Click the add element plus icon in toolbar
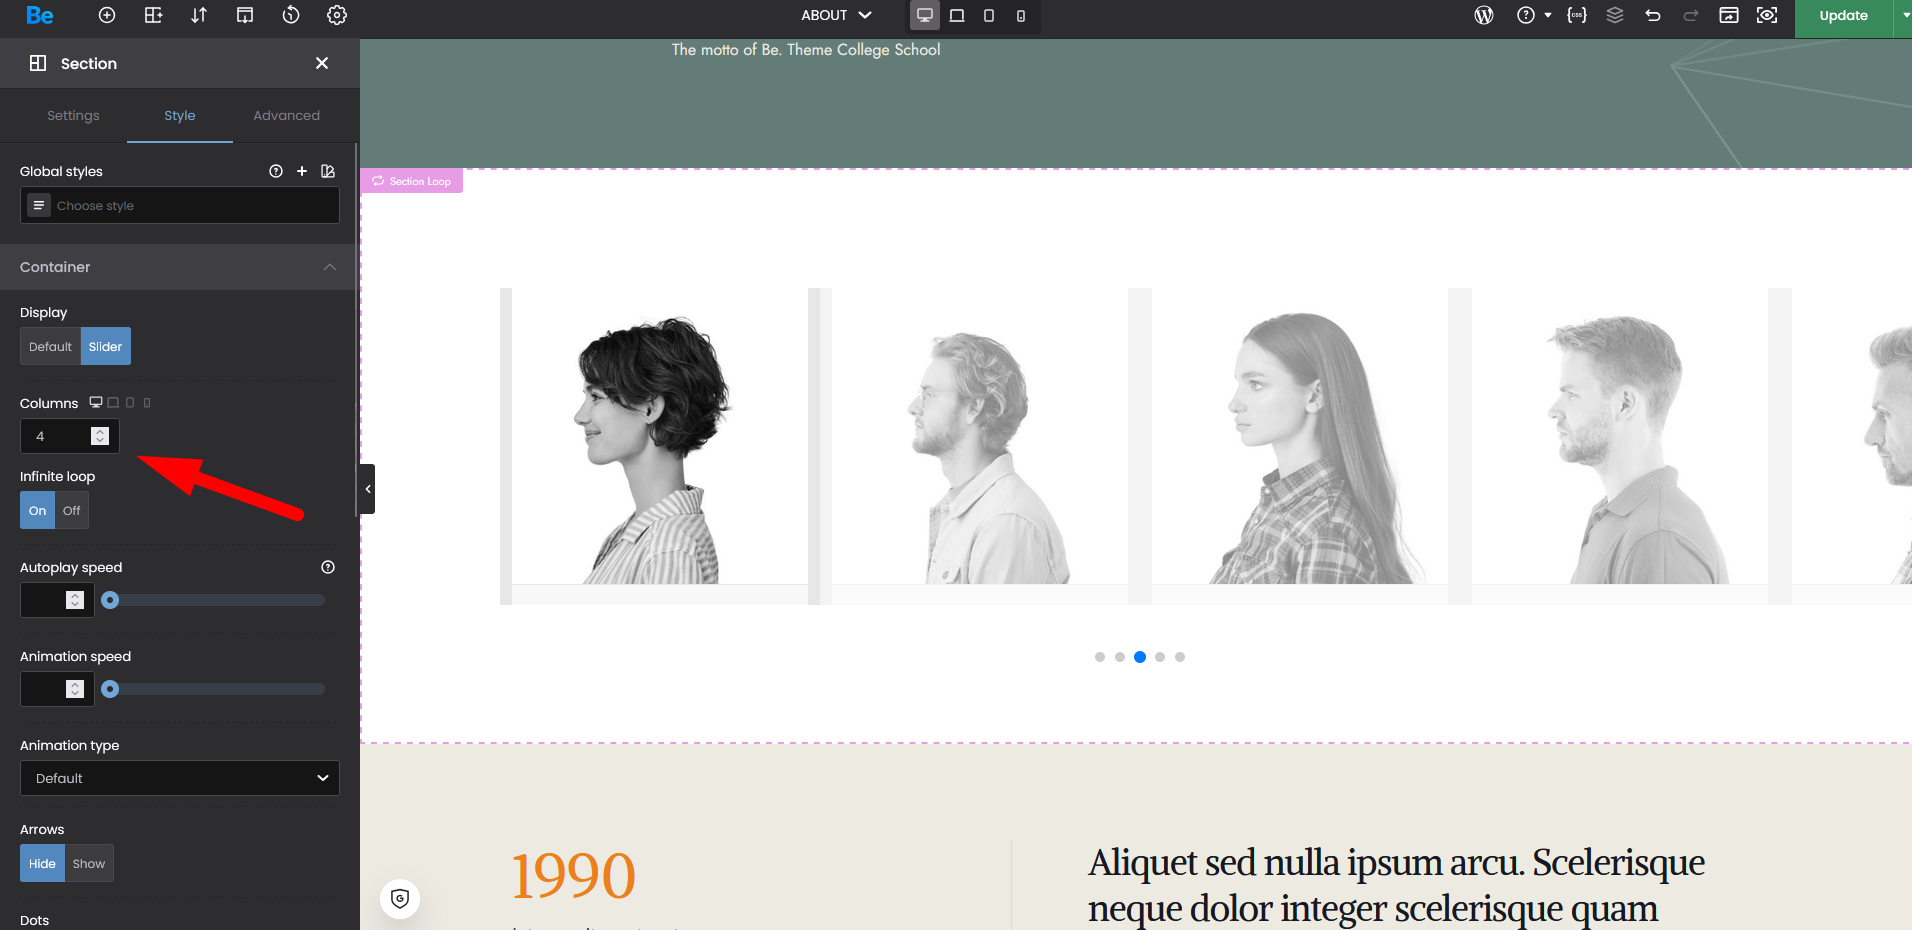This screenshot has height=930, width=1912. point(107,15)
